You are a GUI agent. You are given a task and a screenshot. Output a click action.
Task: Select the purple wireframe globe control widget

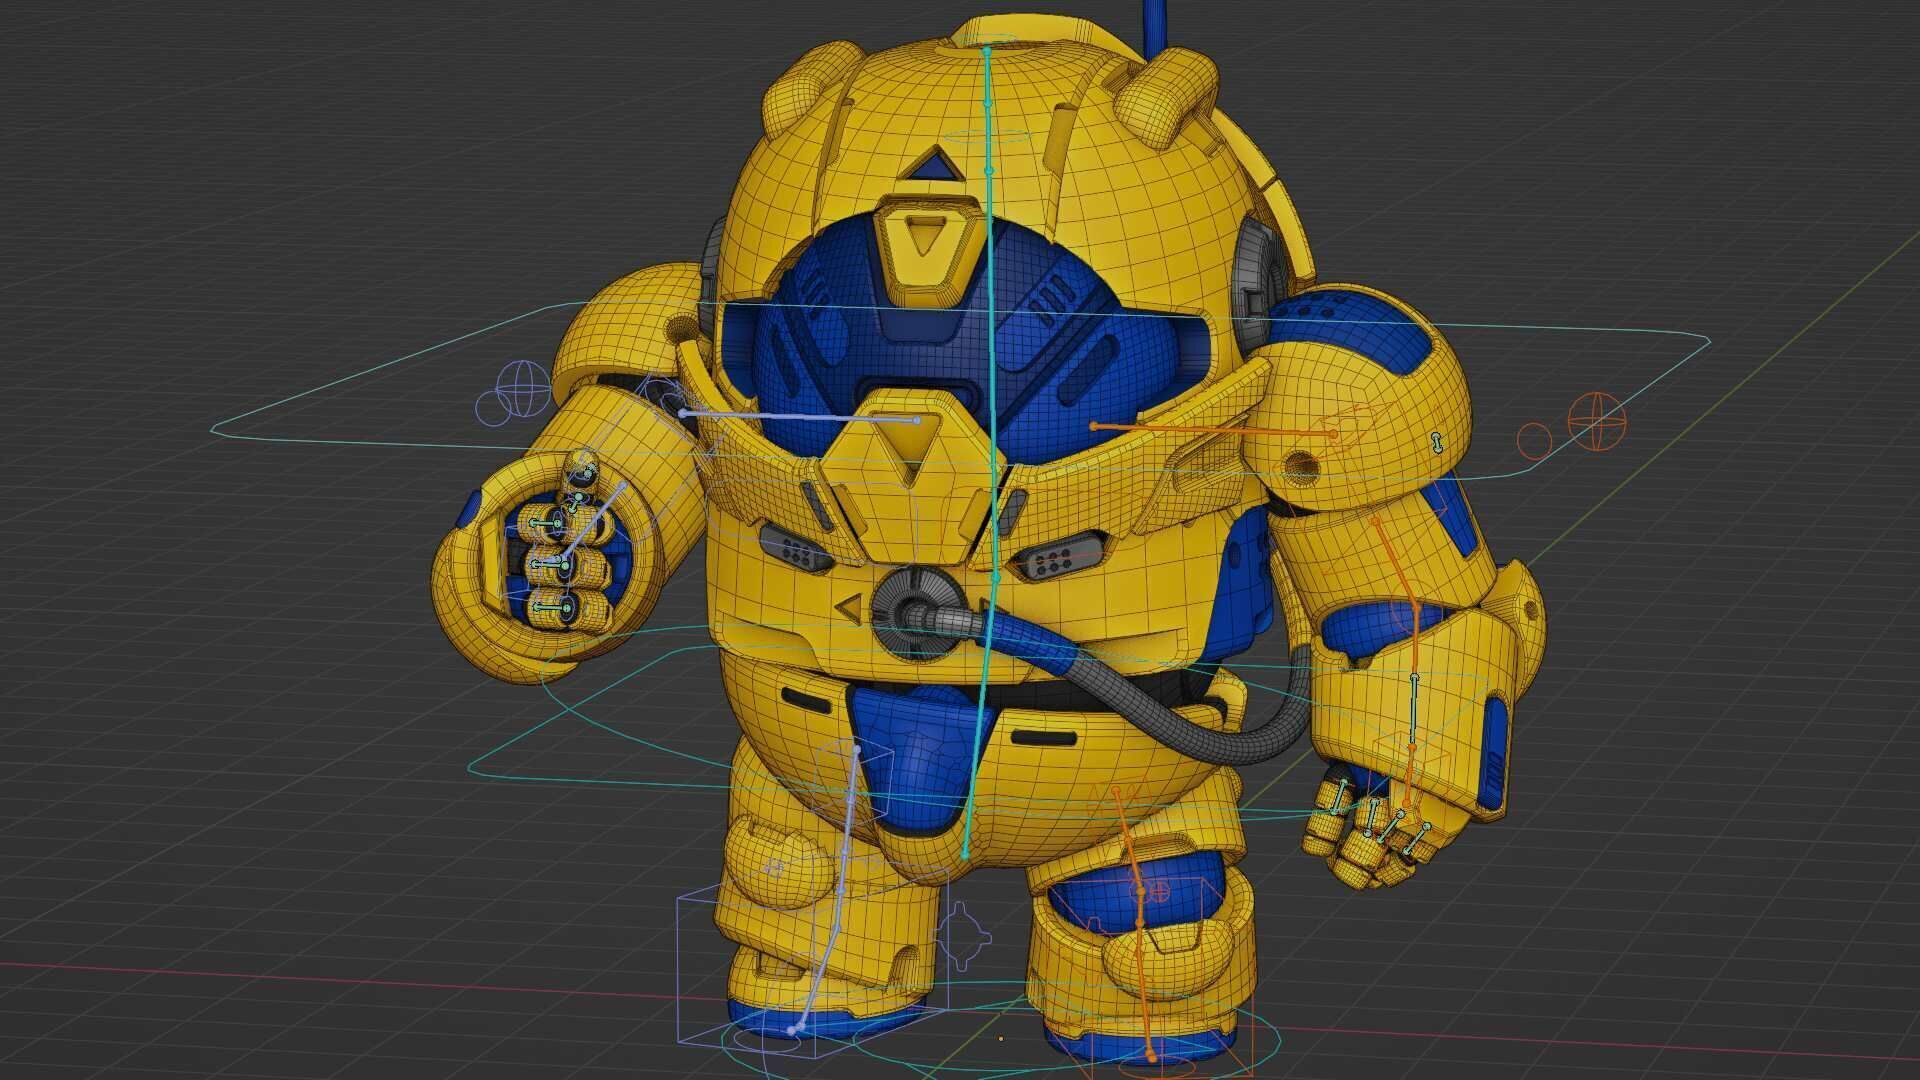524,388
